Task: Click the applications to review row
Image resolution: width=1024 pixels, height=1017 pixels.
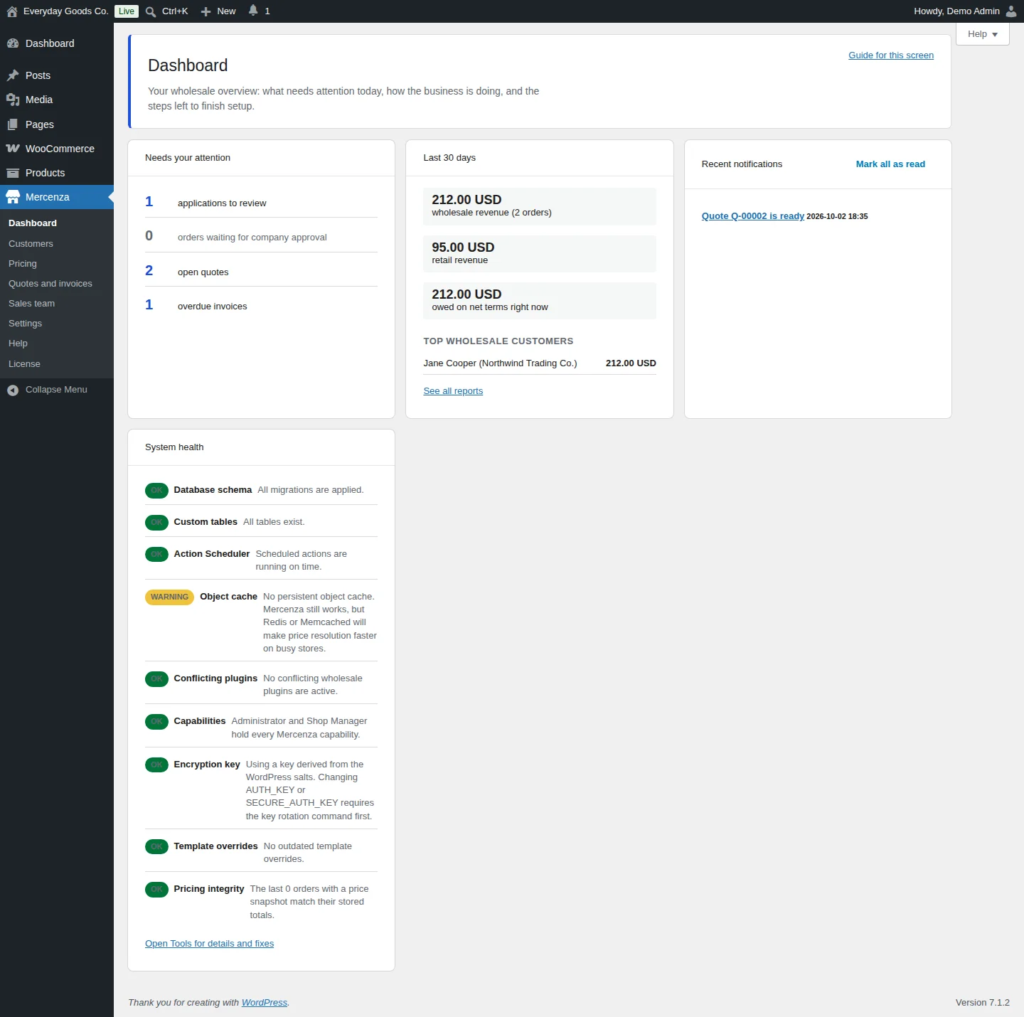Action: [x=261, y=202]
